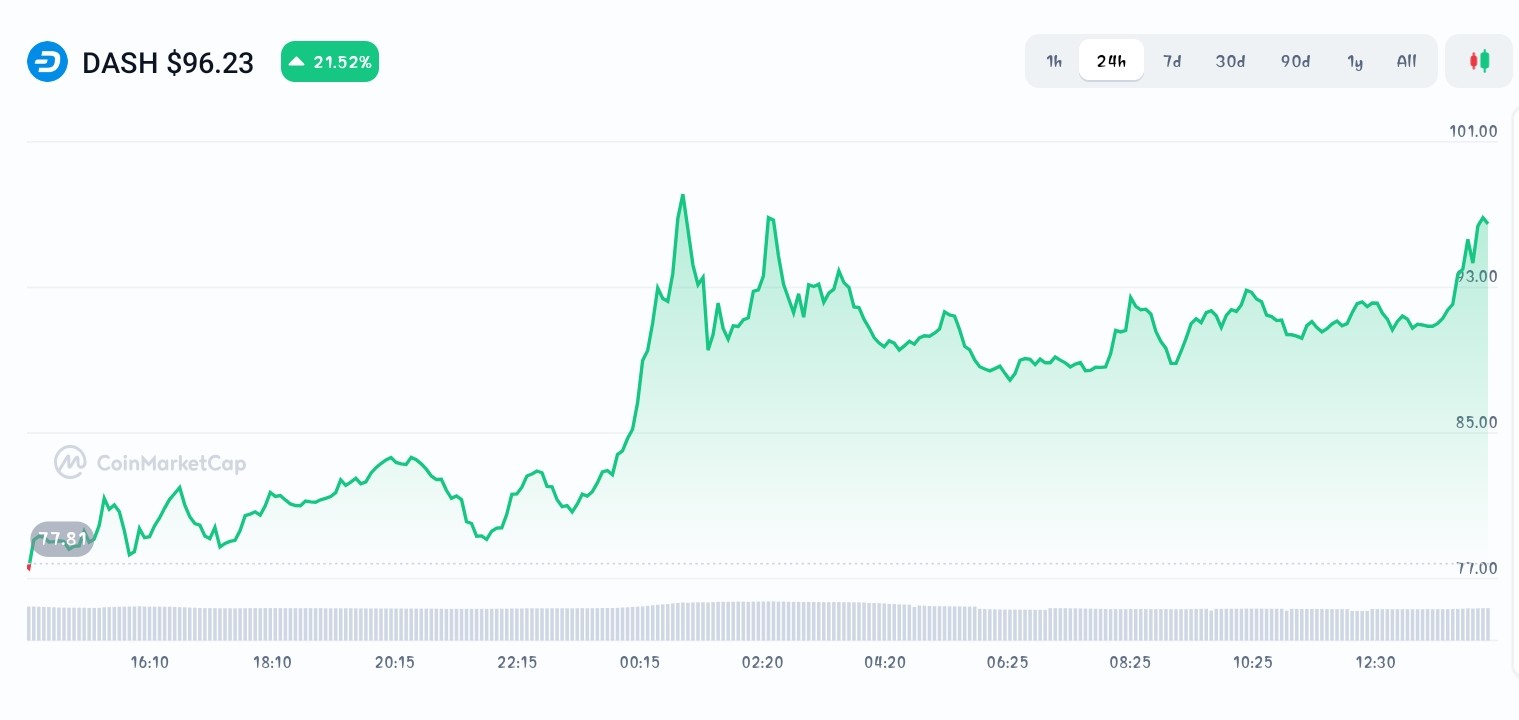The height and width of the screenshot is (720, 1519).
Task: Select the All time range
Action: tap(1406, 61)
